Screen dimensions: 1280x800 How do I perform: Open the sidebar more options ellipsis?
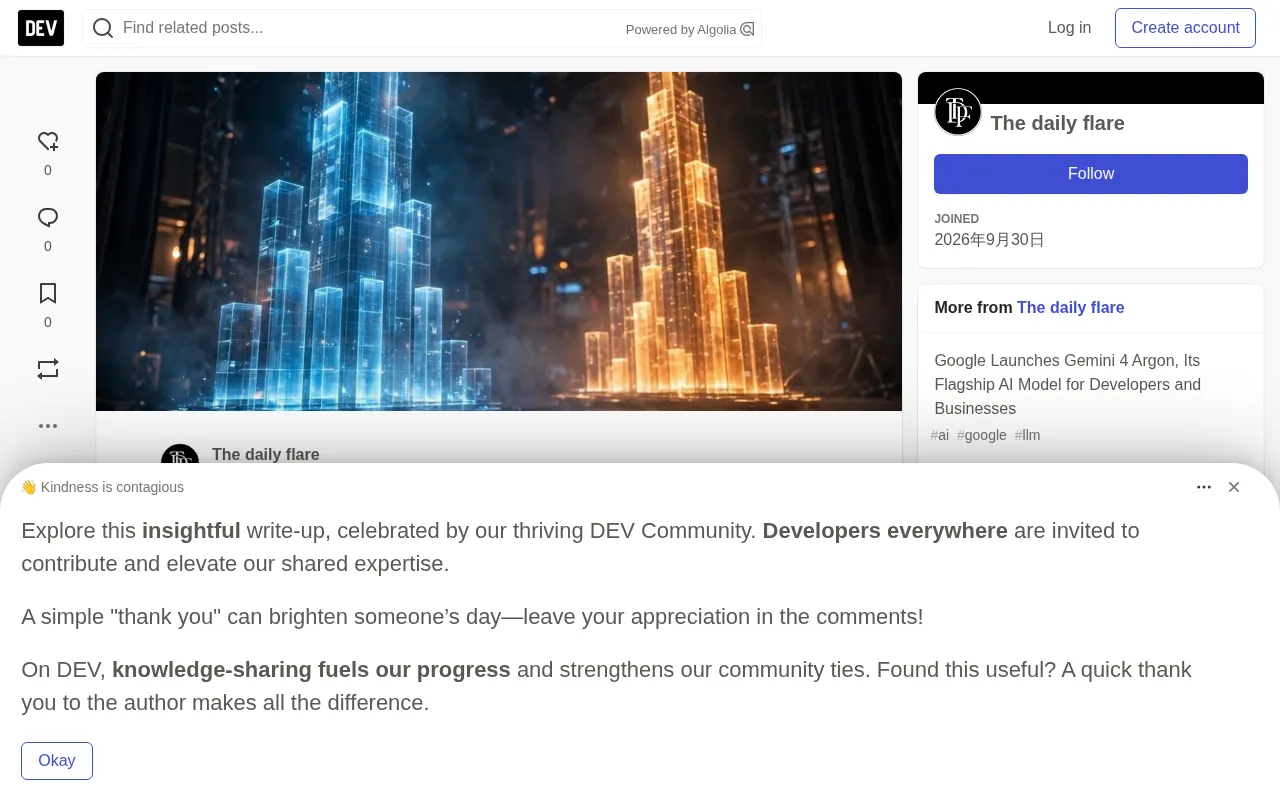click(48, 426)
